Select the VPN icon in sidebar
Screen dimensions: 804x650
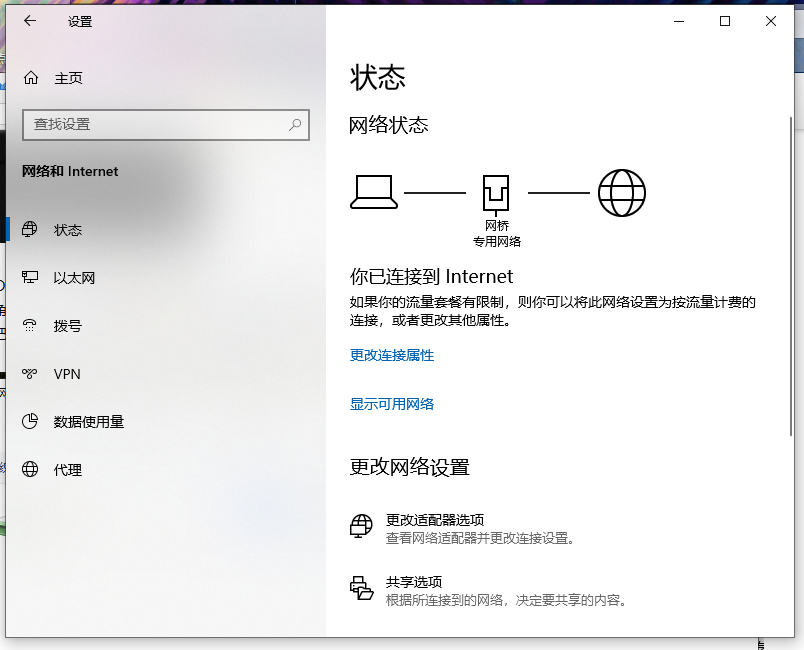tap(30, 374)
